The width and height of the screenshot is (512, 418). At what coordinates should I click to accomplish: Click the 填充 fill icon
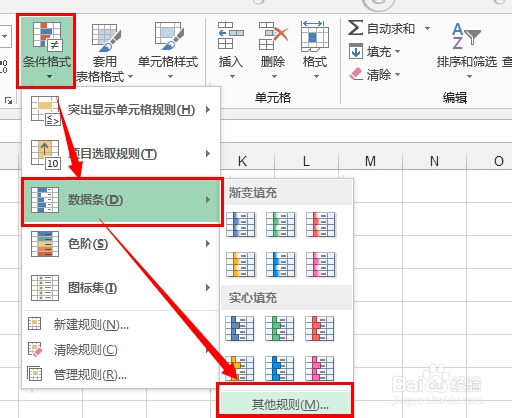(356, 51)
